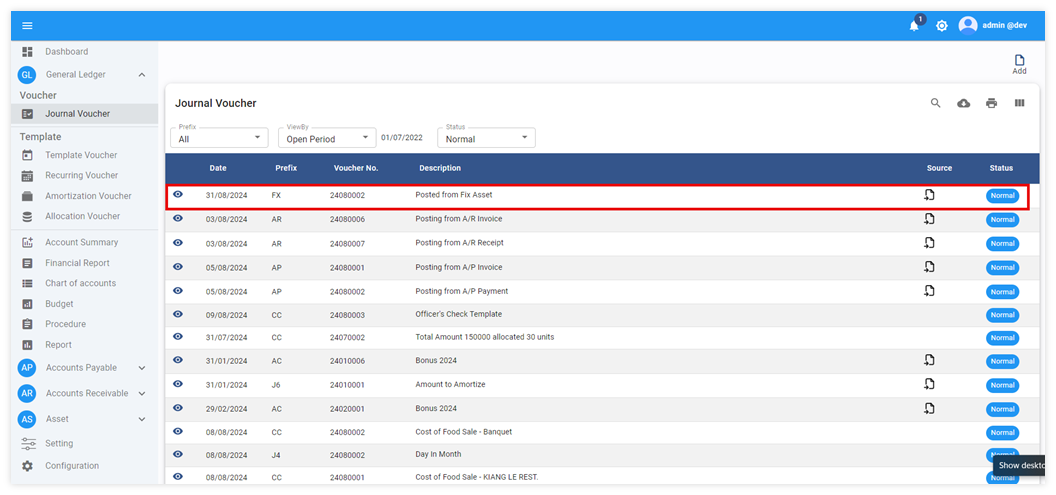Open source document for voucher 24080006
This screenshot has width=1056, height=495.
point(929,219)
